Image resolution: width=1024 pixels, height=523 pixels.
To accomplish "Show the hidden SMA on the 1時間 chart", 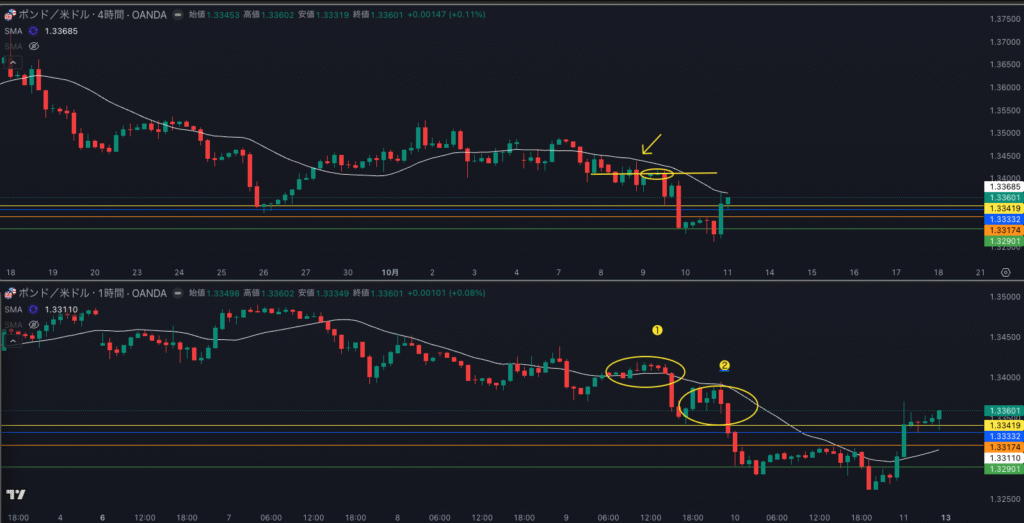I will (x=33, y=324).
